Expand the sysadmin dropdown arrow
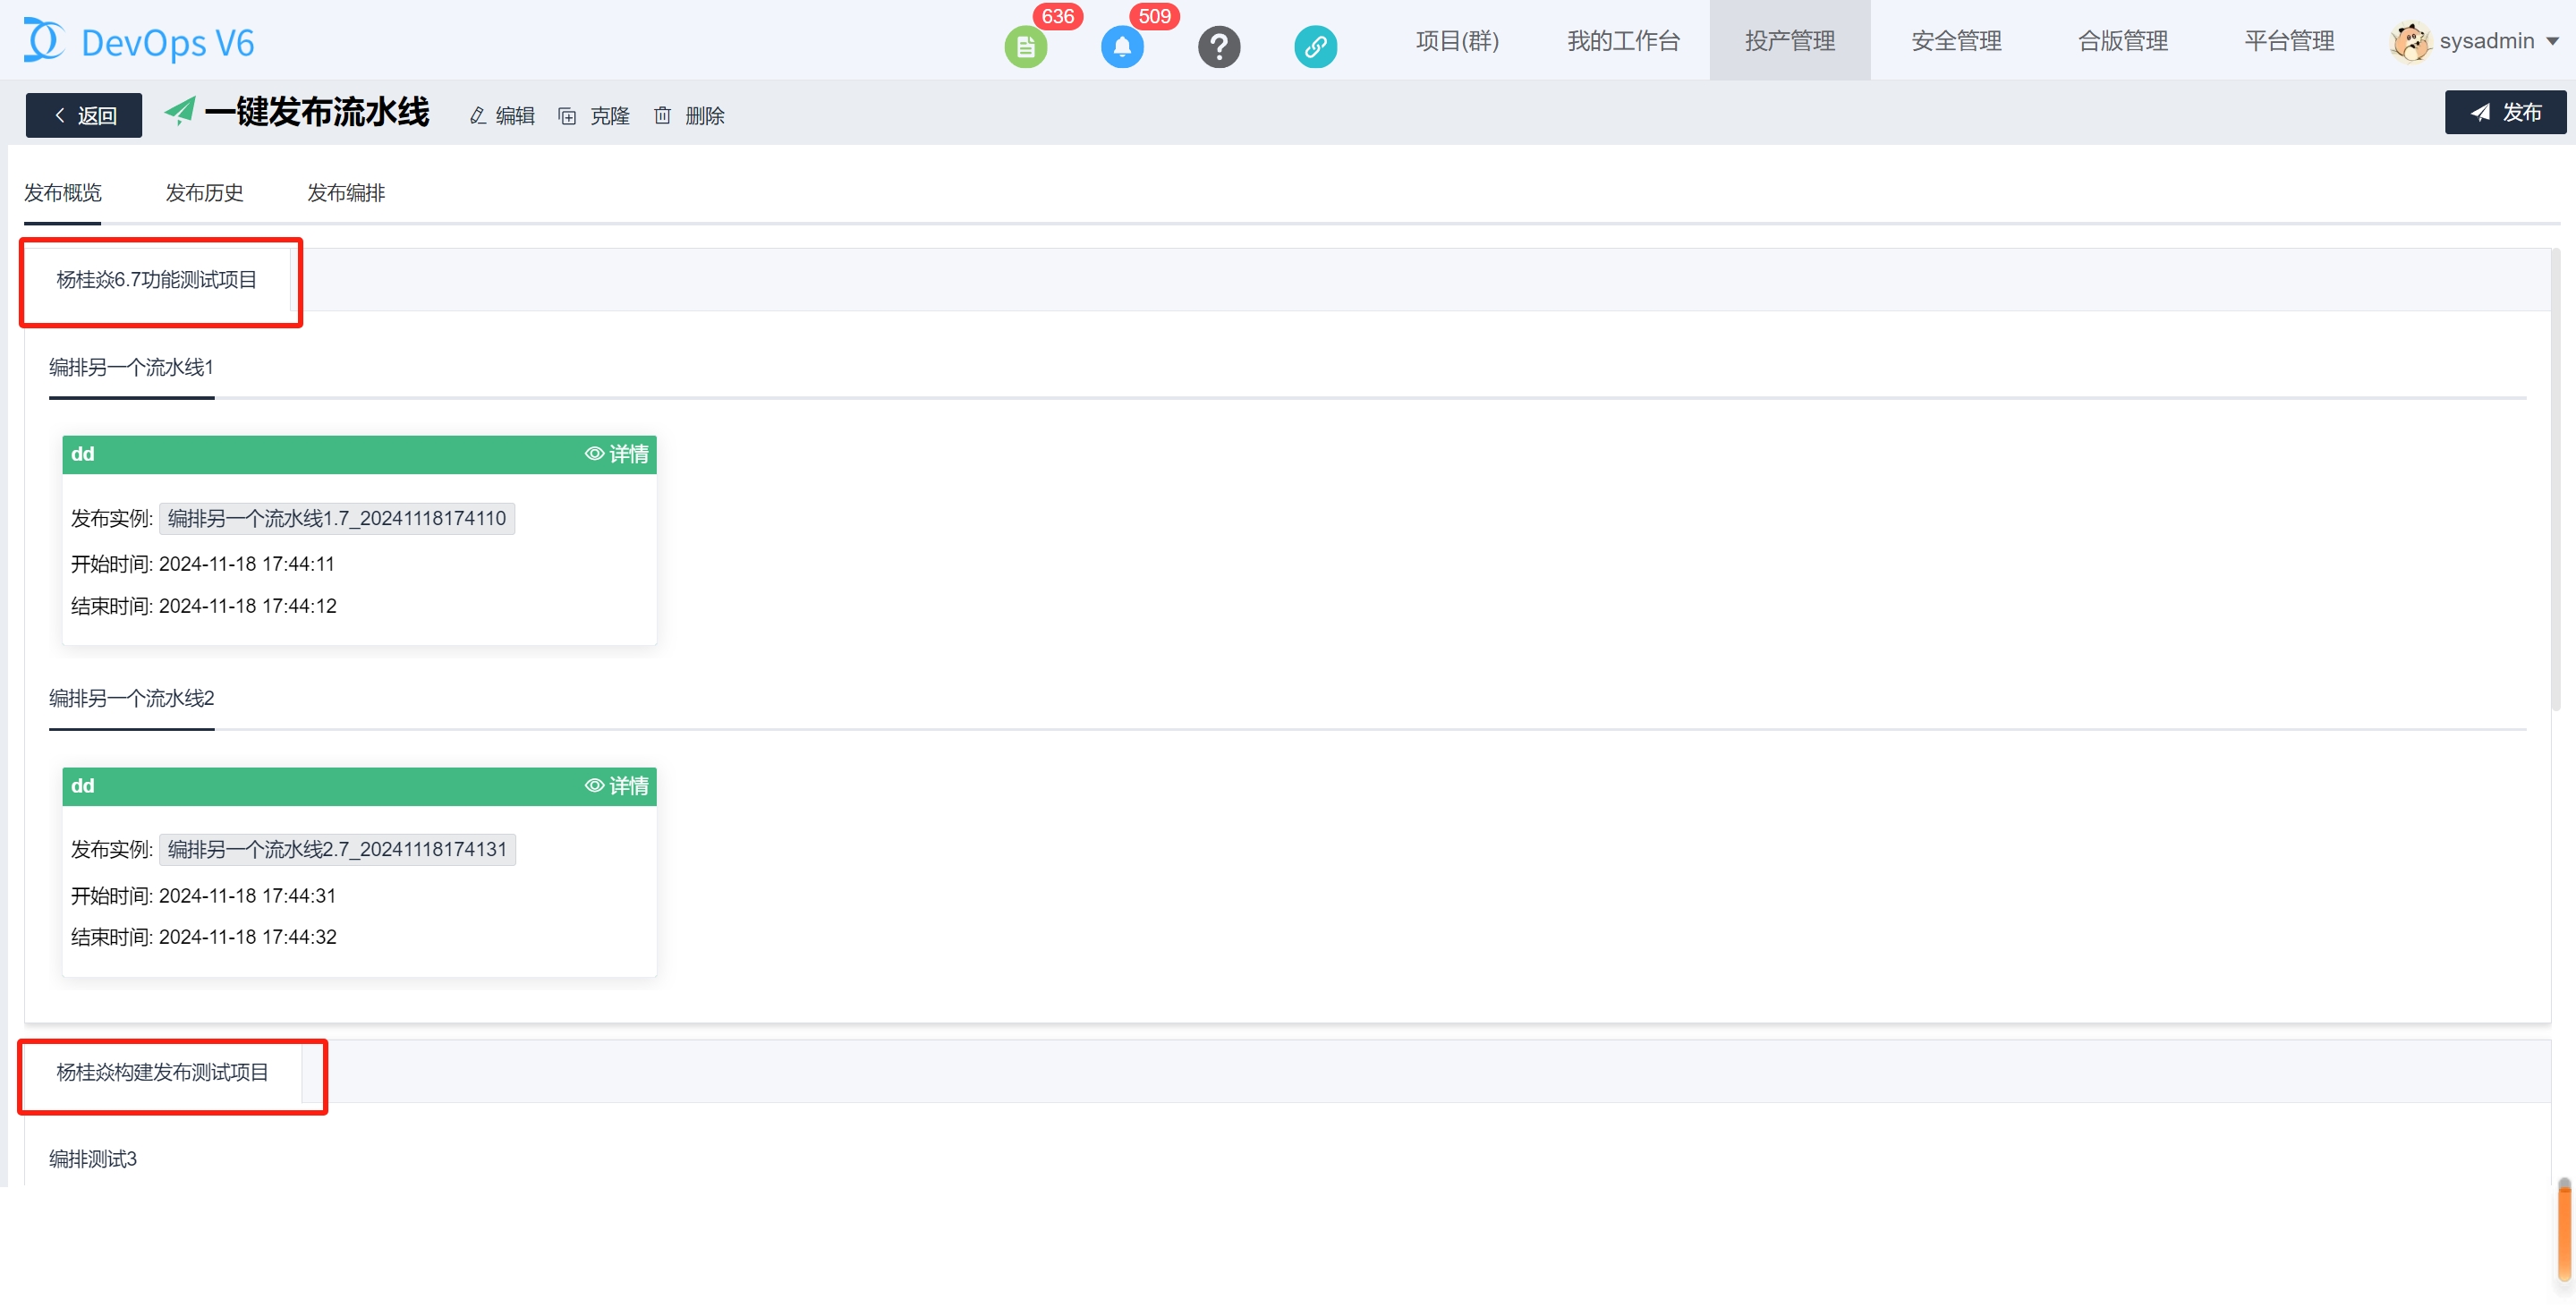 click(2553, 42)
